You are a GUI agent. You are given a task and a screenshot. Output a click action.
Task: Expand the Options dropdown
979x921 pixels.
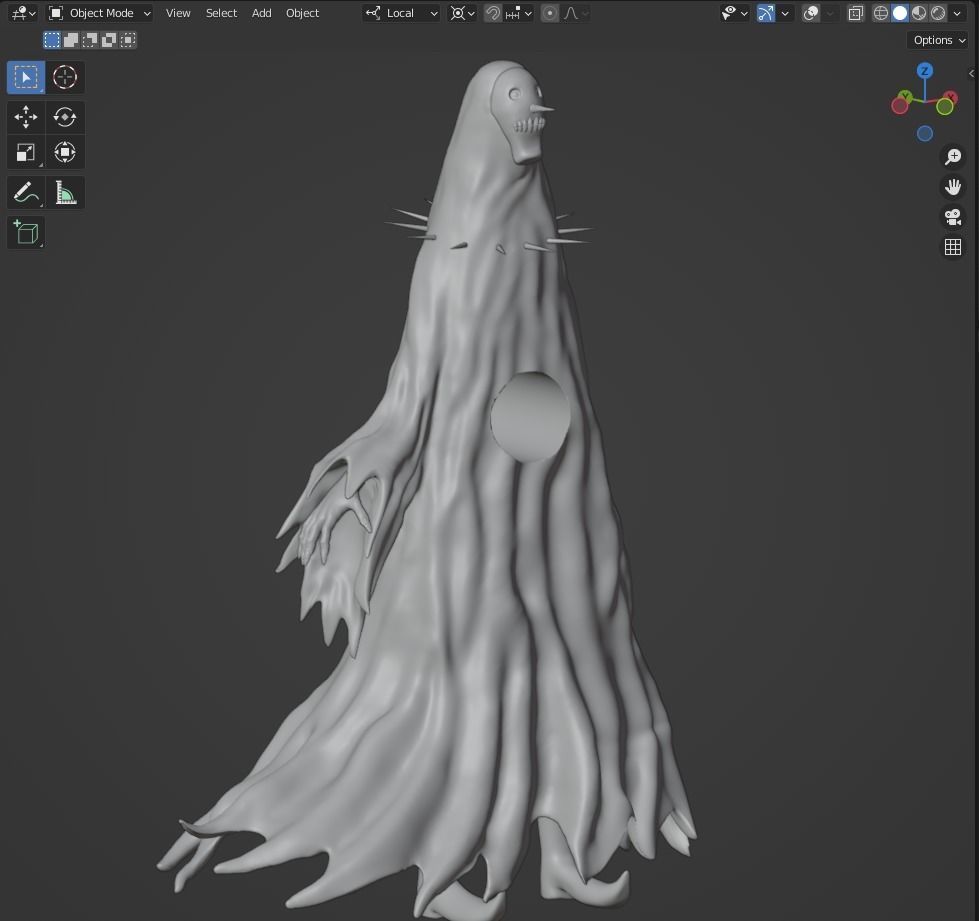click(x=936, y=40)
